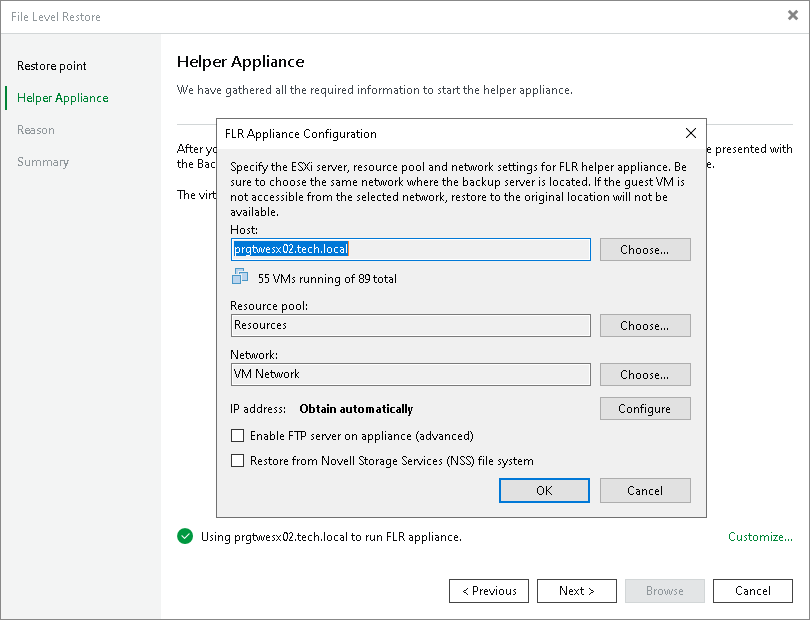This screenshot has width=810, height=620.
Task: Proceed with the Next button
Action: coord(577,591)
